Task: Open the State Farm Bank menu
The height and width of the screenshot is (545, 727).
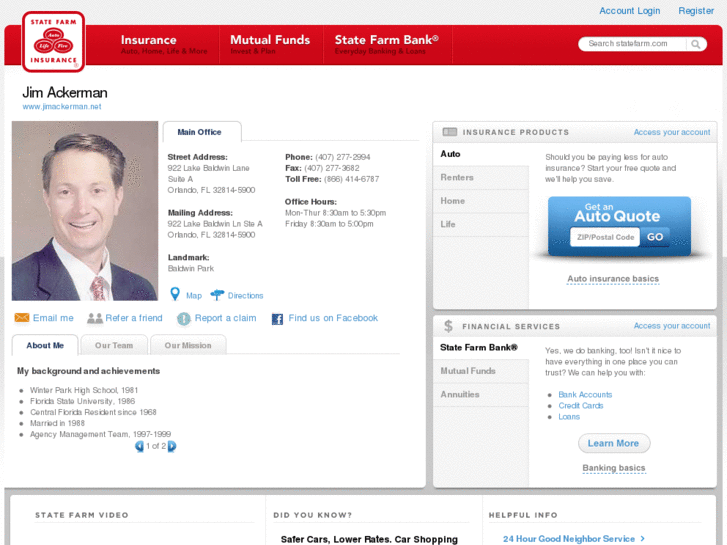Action: 387,45
